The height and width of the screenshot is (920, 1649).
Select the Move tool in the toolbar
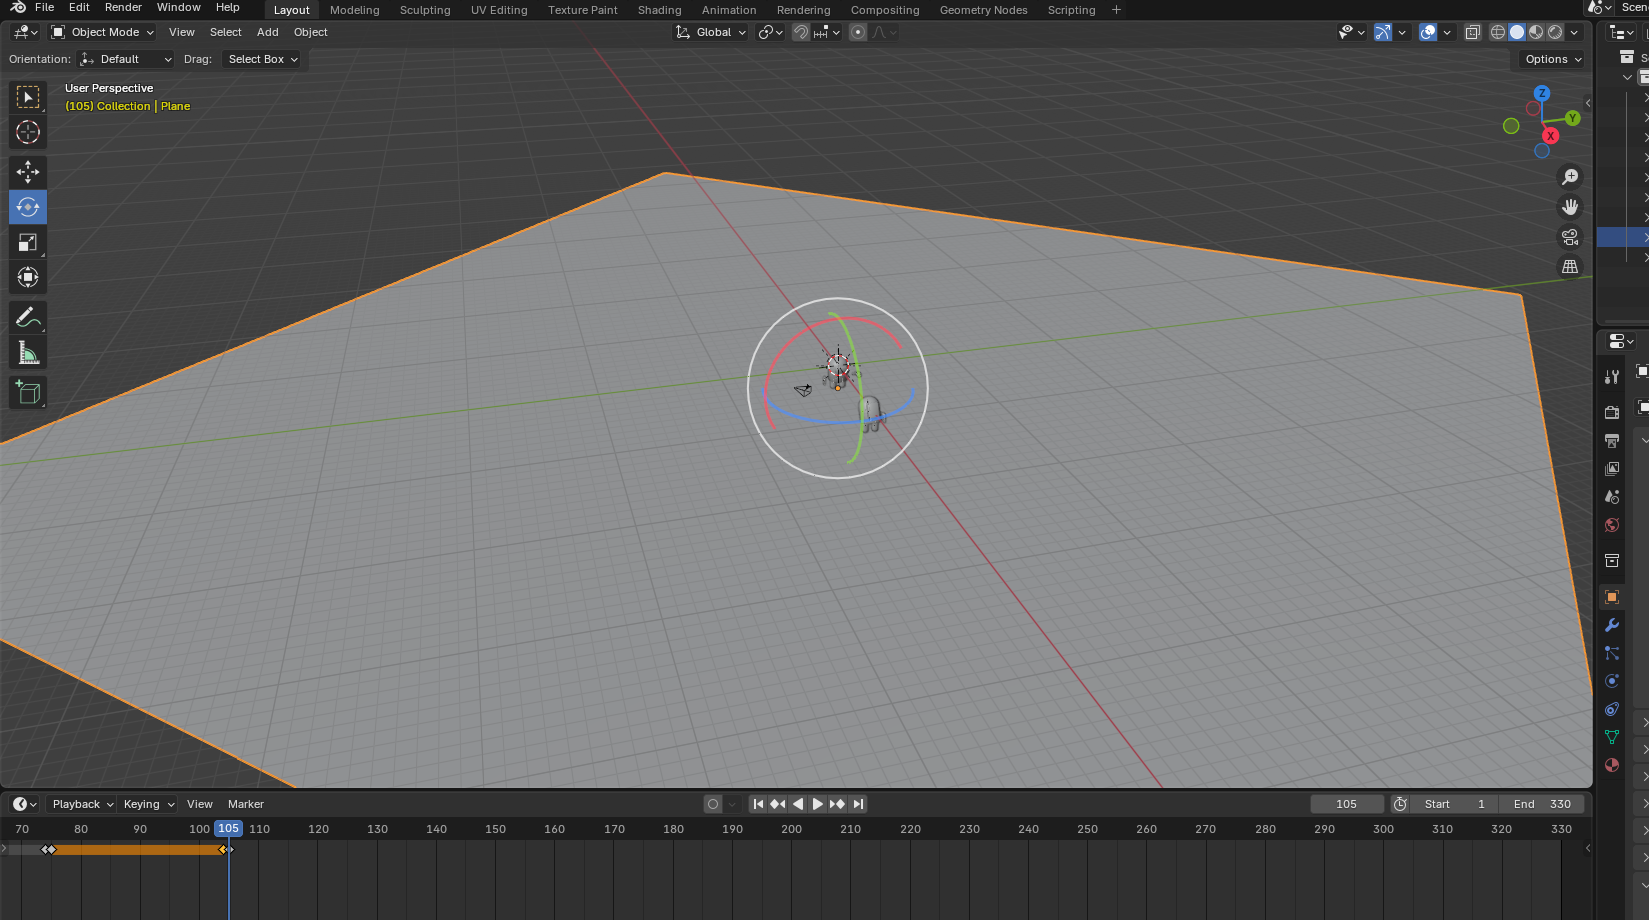click(28, 172)
